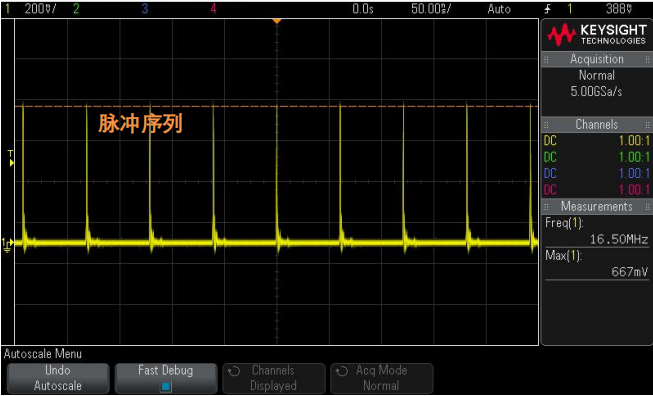Click the Keysight Technologies logo
This screenshot has height=396, width=653.
tap(596, 35)
